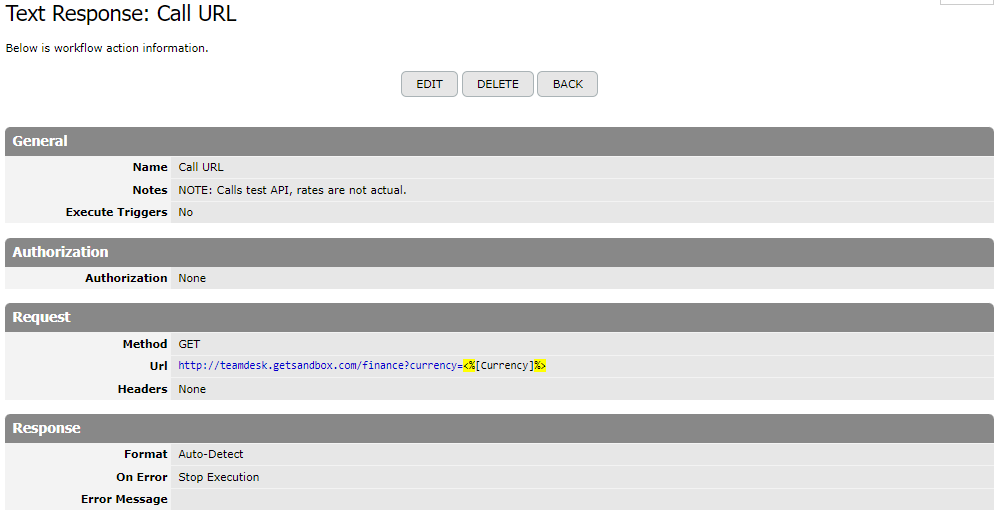Screen dimensions: 1002x518
Task: Click the [Currency] placeholder in the URL
Action: coord(504,366)
